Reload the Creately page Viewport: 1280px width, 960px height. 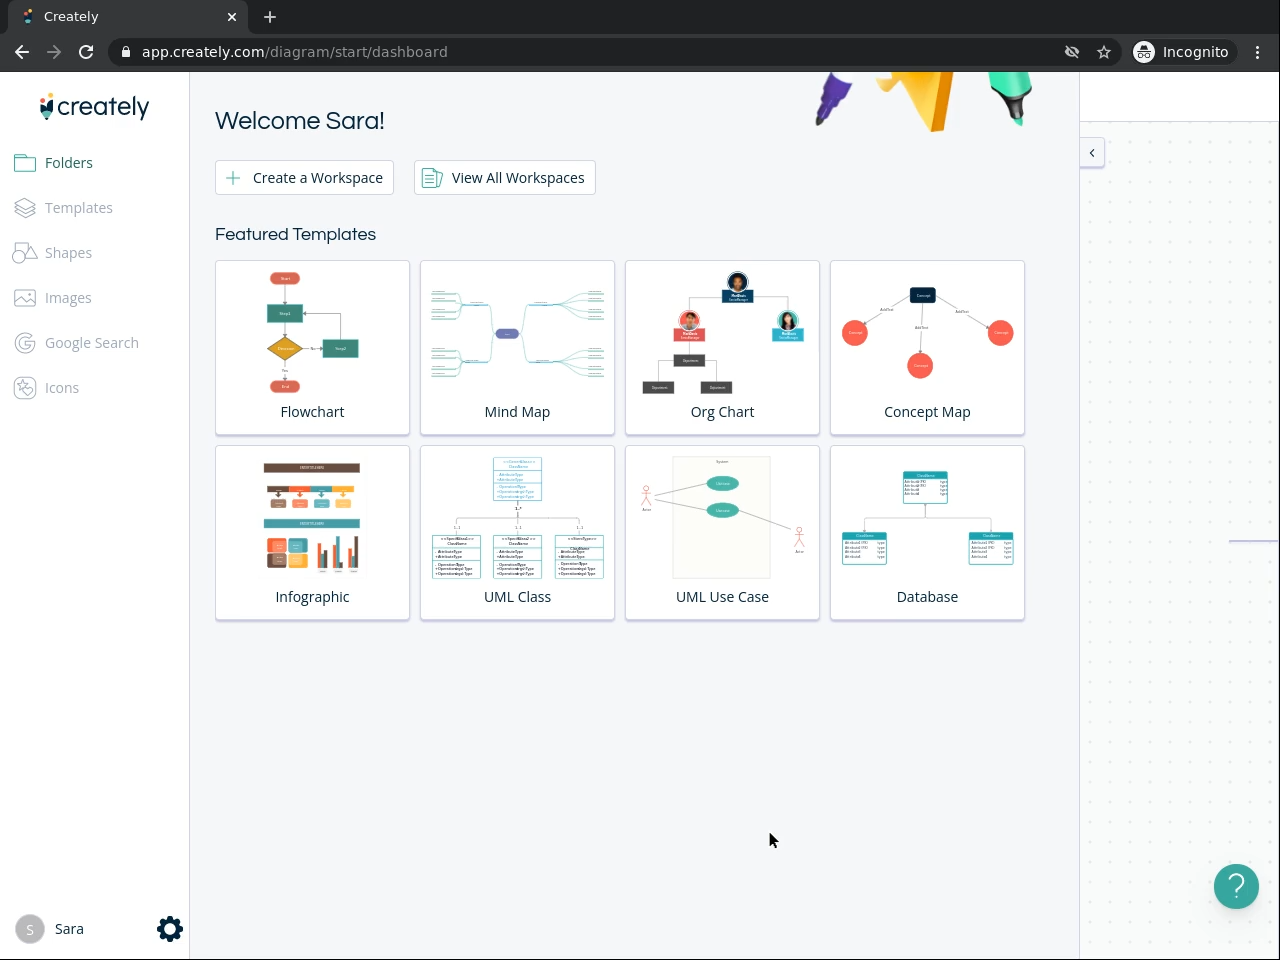[86, 52]
